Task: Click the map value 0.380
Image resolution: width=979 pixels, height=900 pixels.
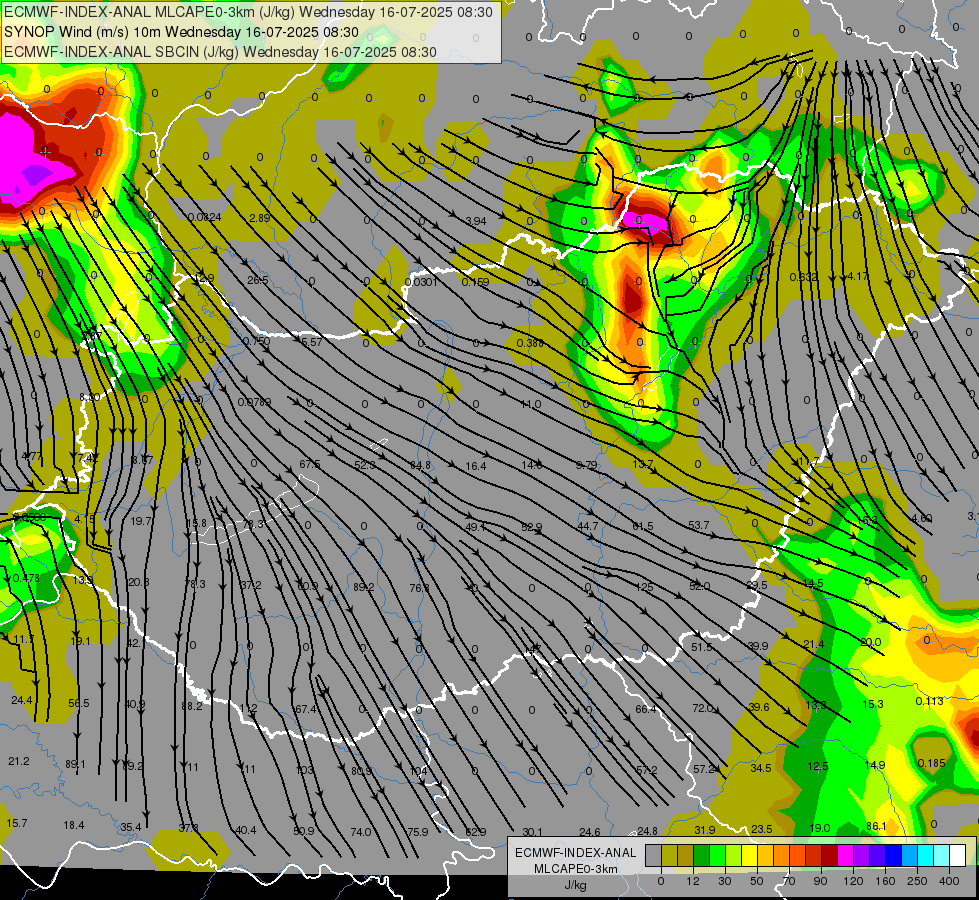Action: [x=530, y=344]
